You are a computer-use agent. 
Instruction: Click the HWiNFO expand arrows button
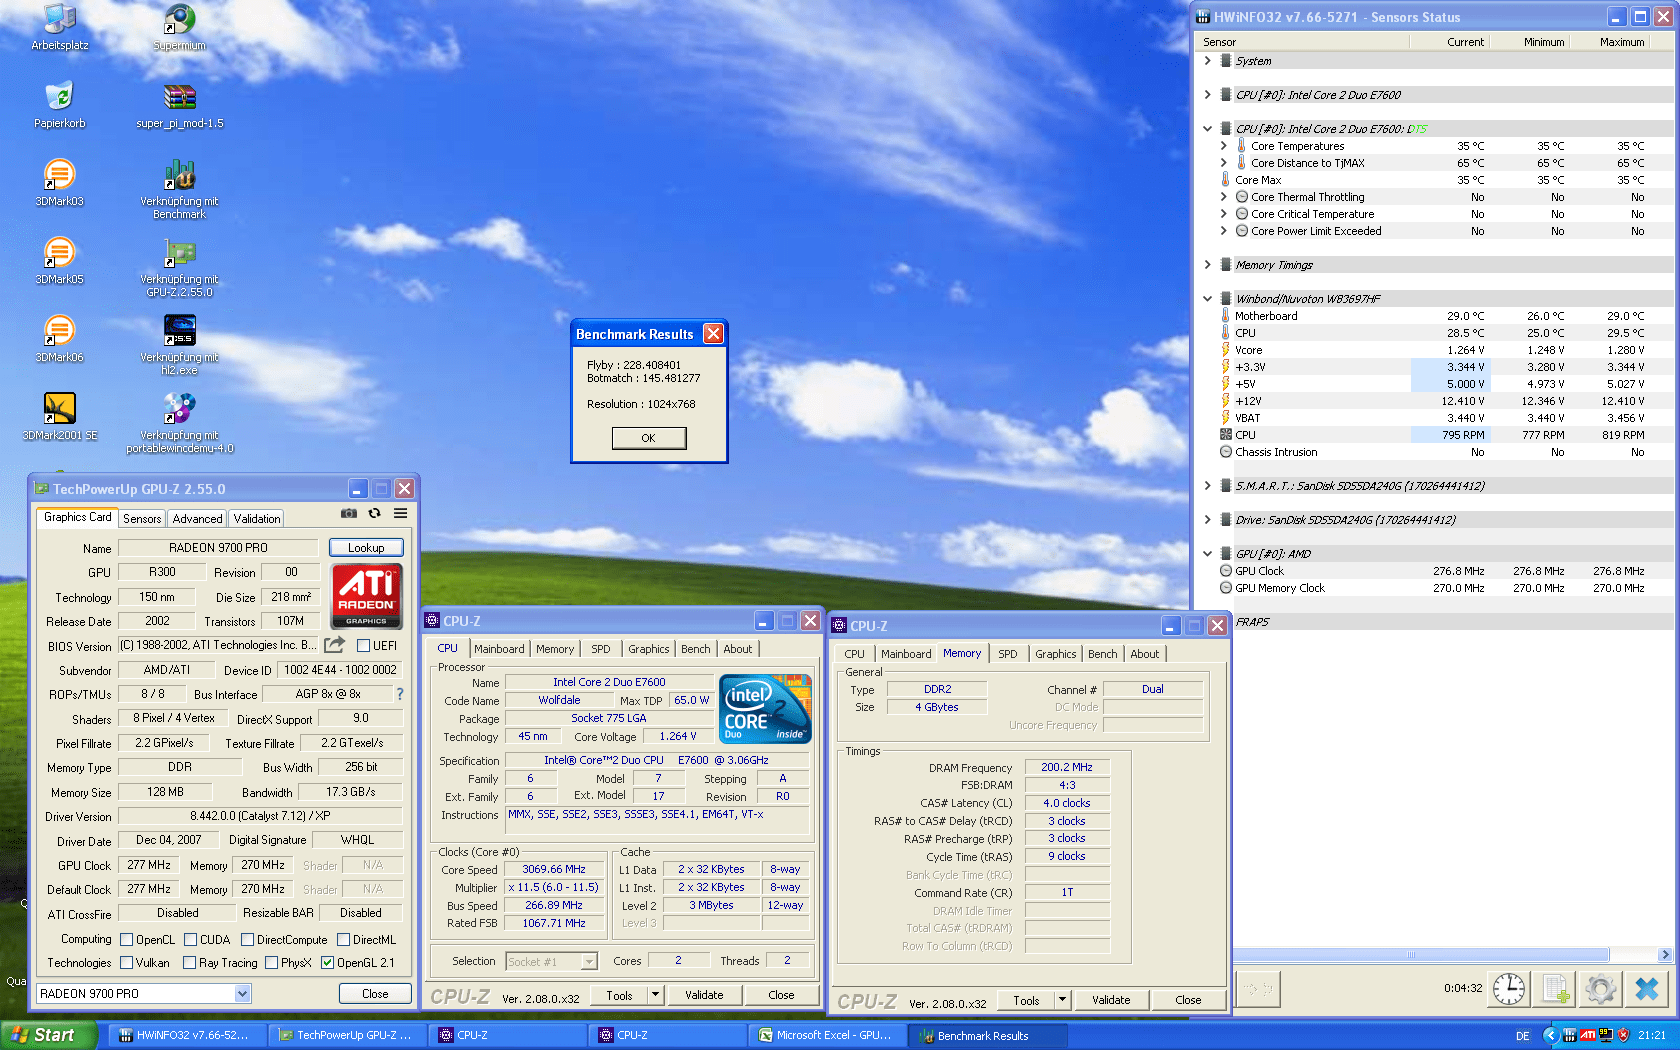click(1259, 989)
